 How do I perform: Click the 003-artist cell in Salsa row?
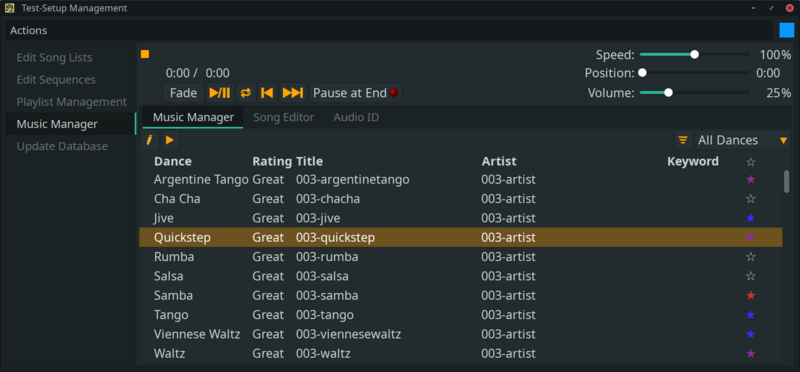point(508,276)
